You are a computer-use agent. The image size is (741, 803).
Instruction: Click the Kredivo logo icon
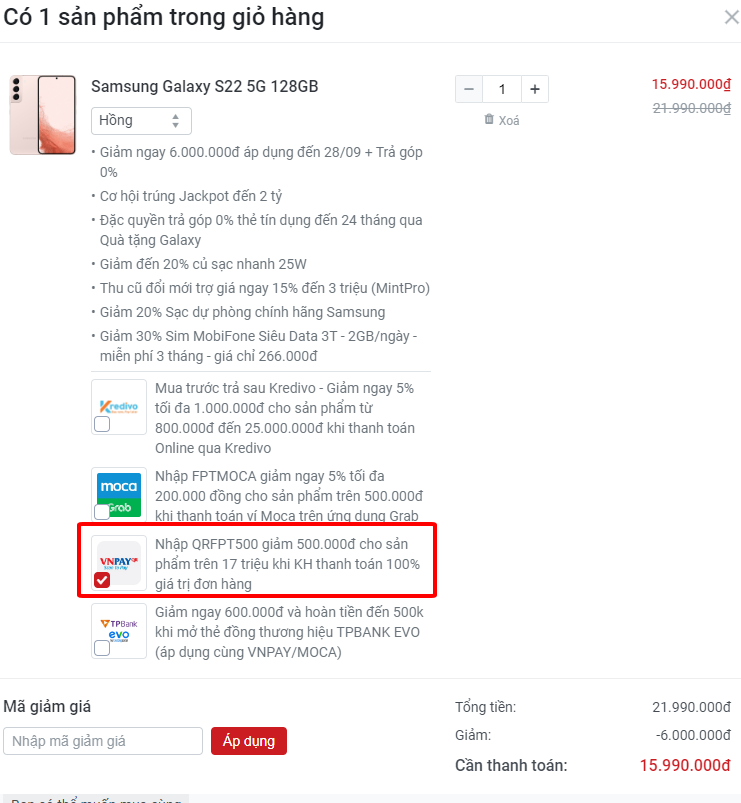click(119, 407)
